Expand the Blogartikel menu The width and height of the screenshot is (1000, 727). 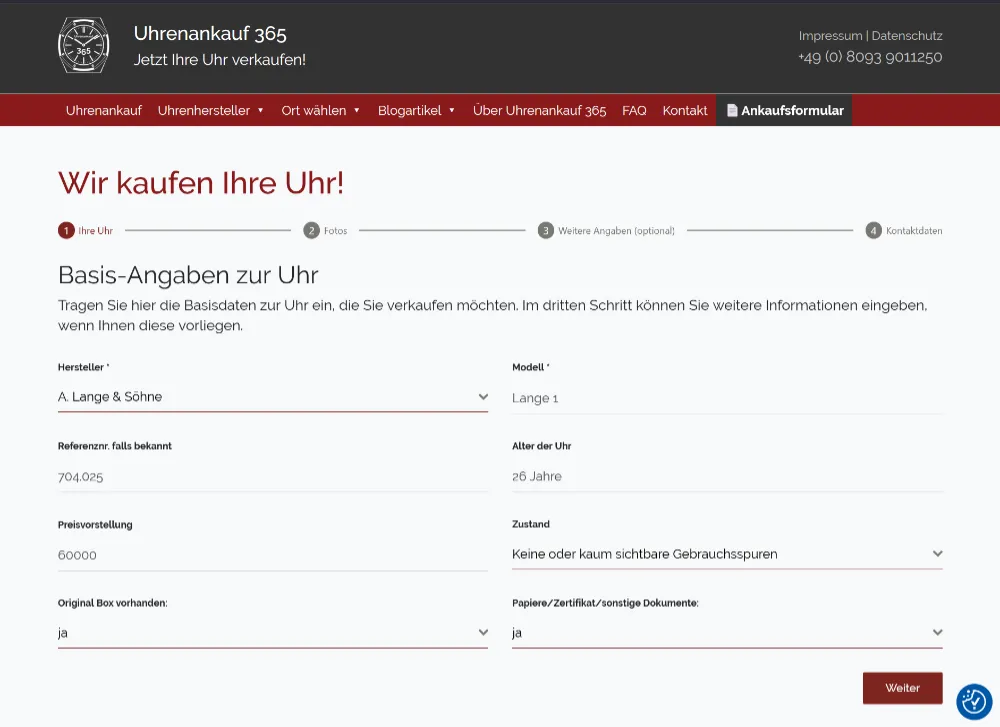point(416,111)
